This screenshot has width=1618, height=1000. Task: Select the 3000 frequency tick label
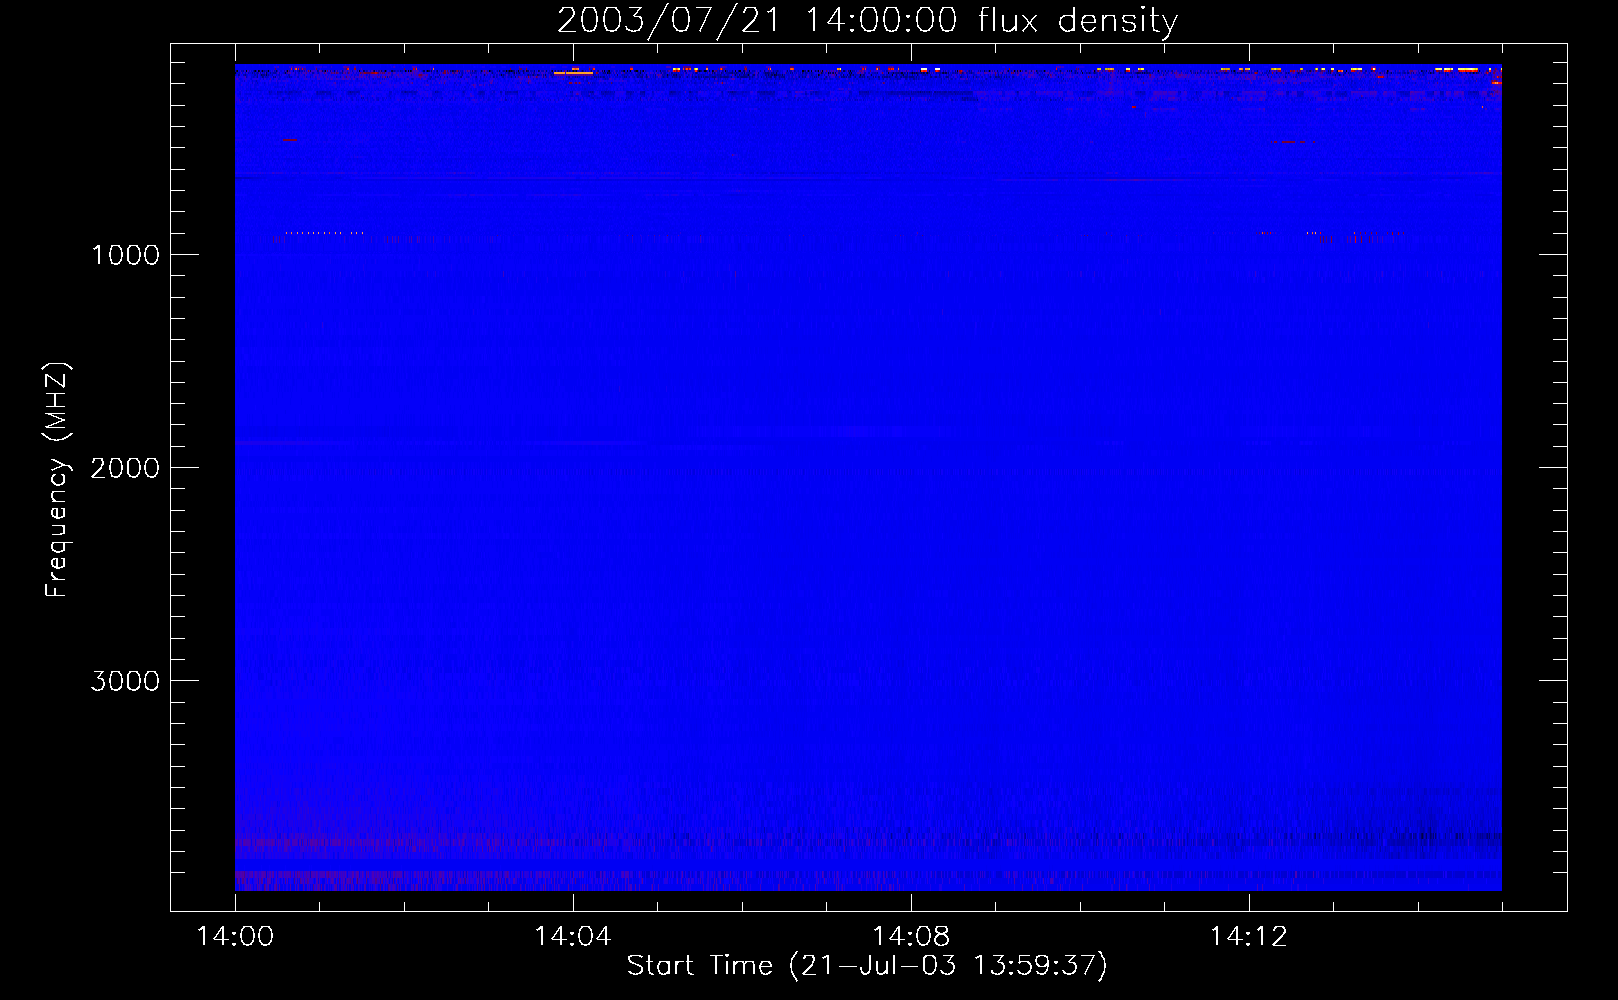pyautogui.click(x=125, y=681)
